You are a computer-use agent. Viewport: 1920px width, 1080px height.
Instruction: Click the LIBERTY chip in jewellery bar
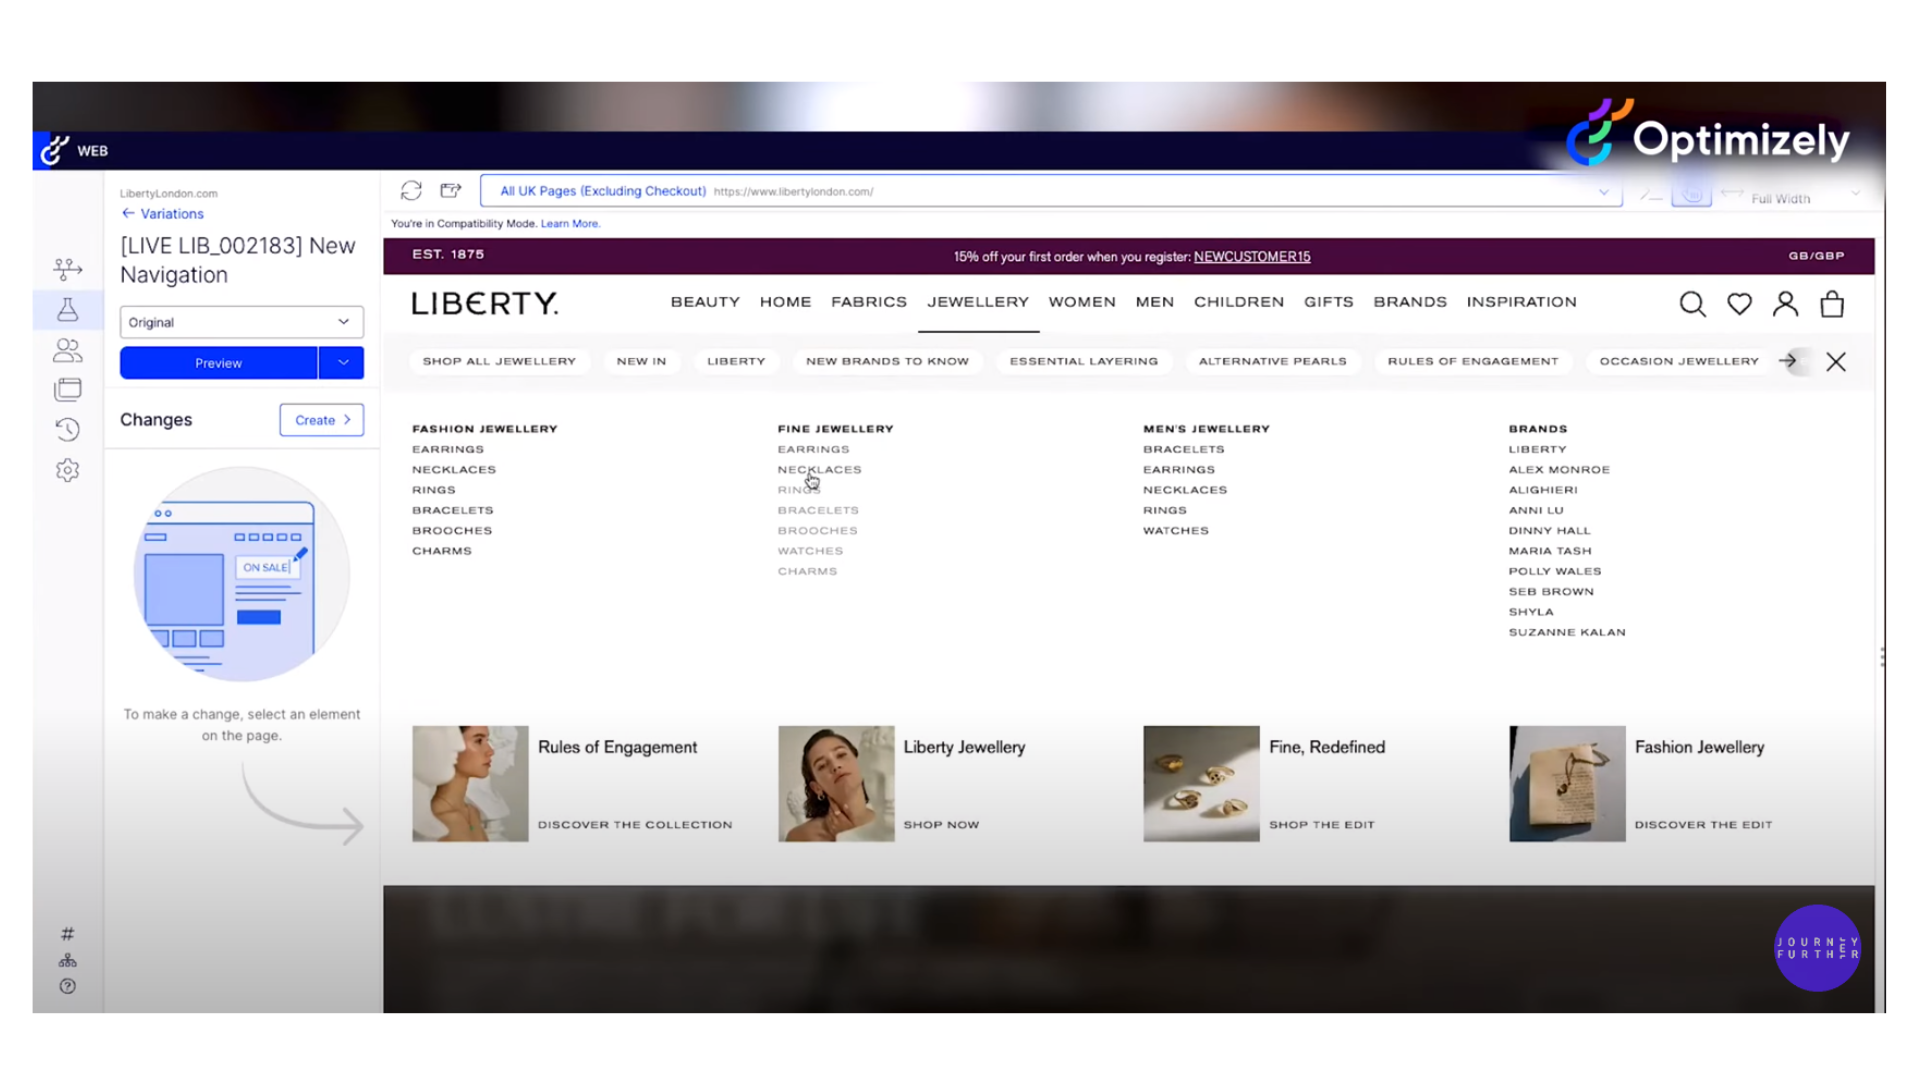[736, 361]
